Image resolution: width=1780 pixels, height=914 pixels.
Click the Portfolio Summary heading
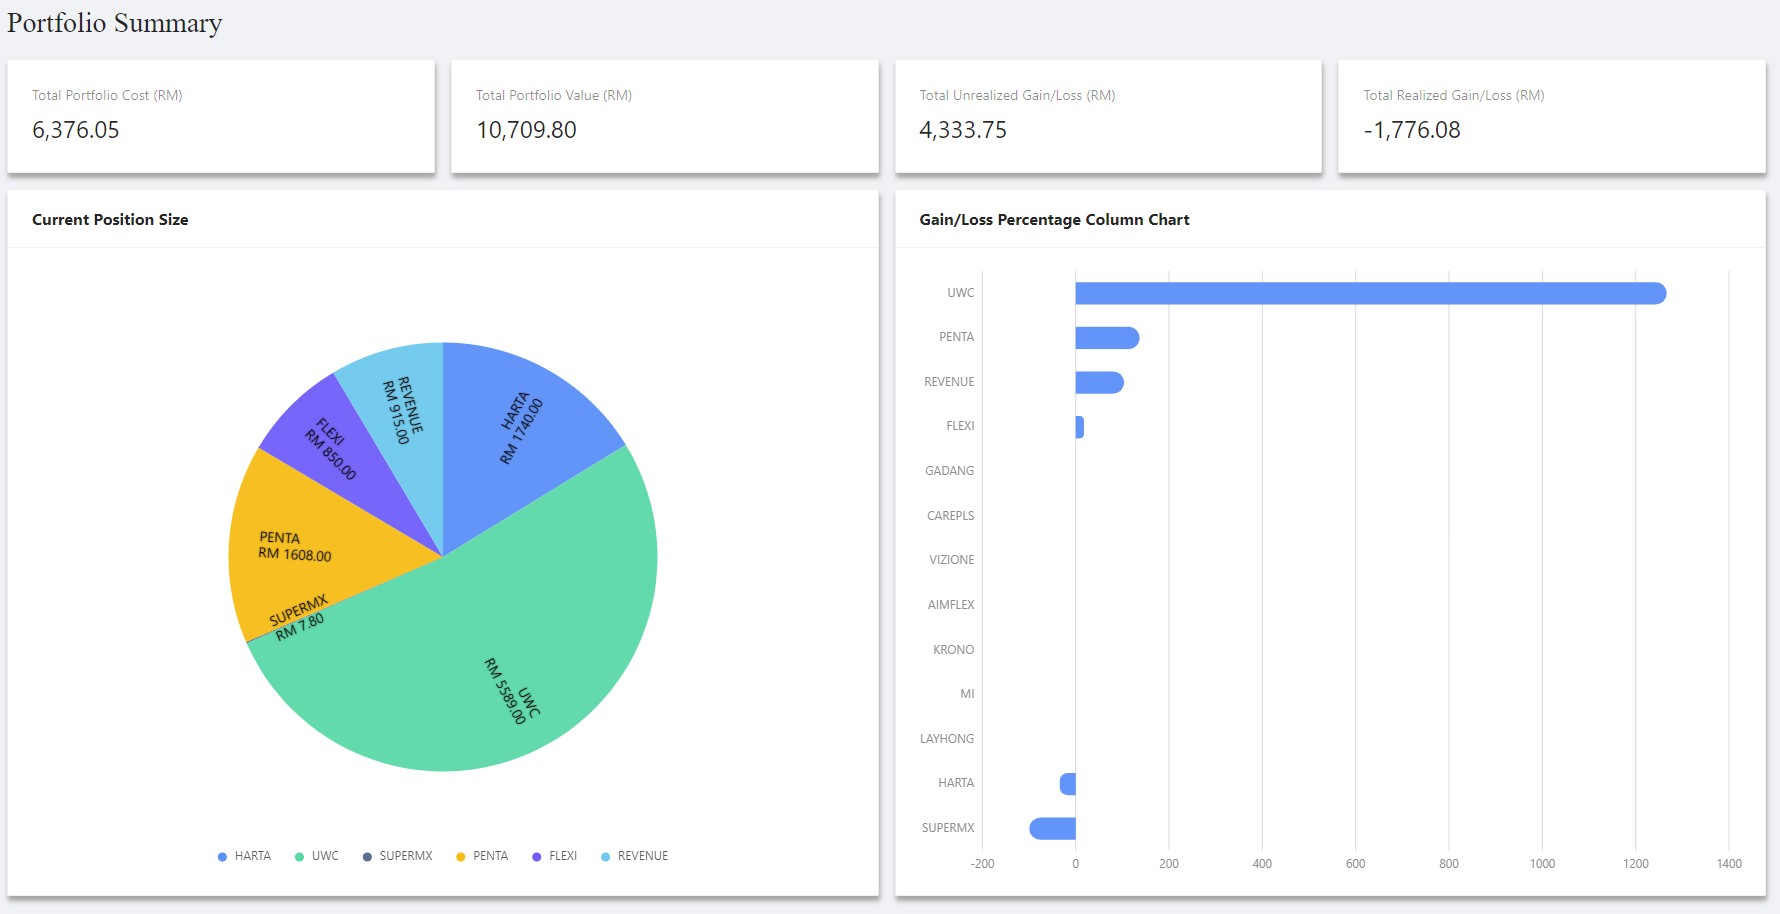click(x=115, y=23)
